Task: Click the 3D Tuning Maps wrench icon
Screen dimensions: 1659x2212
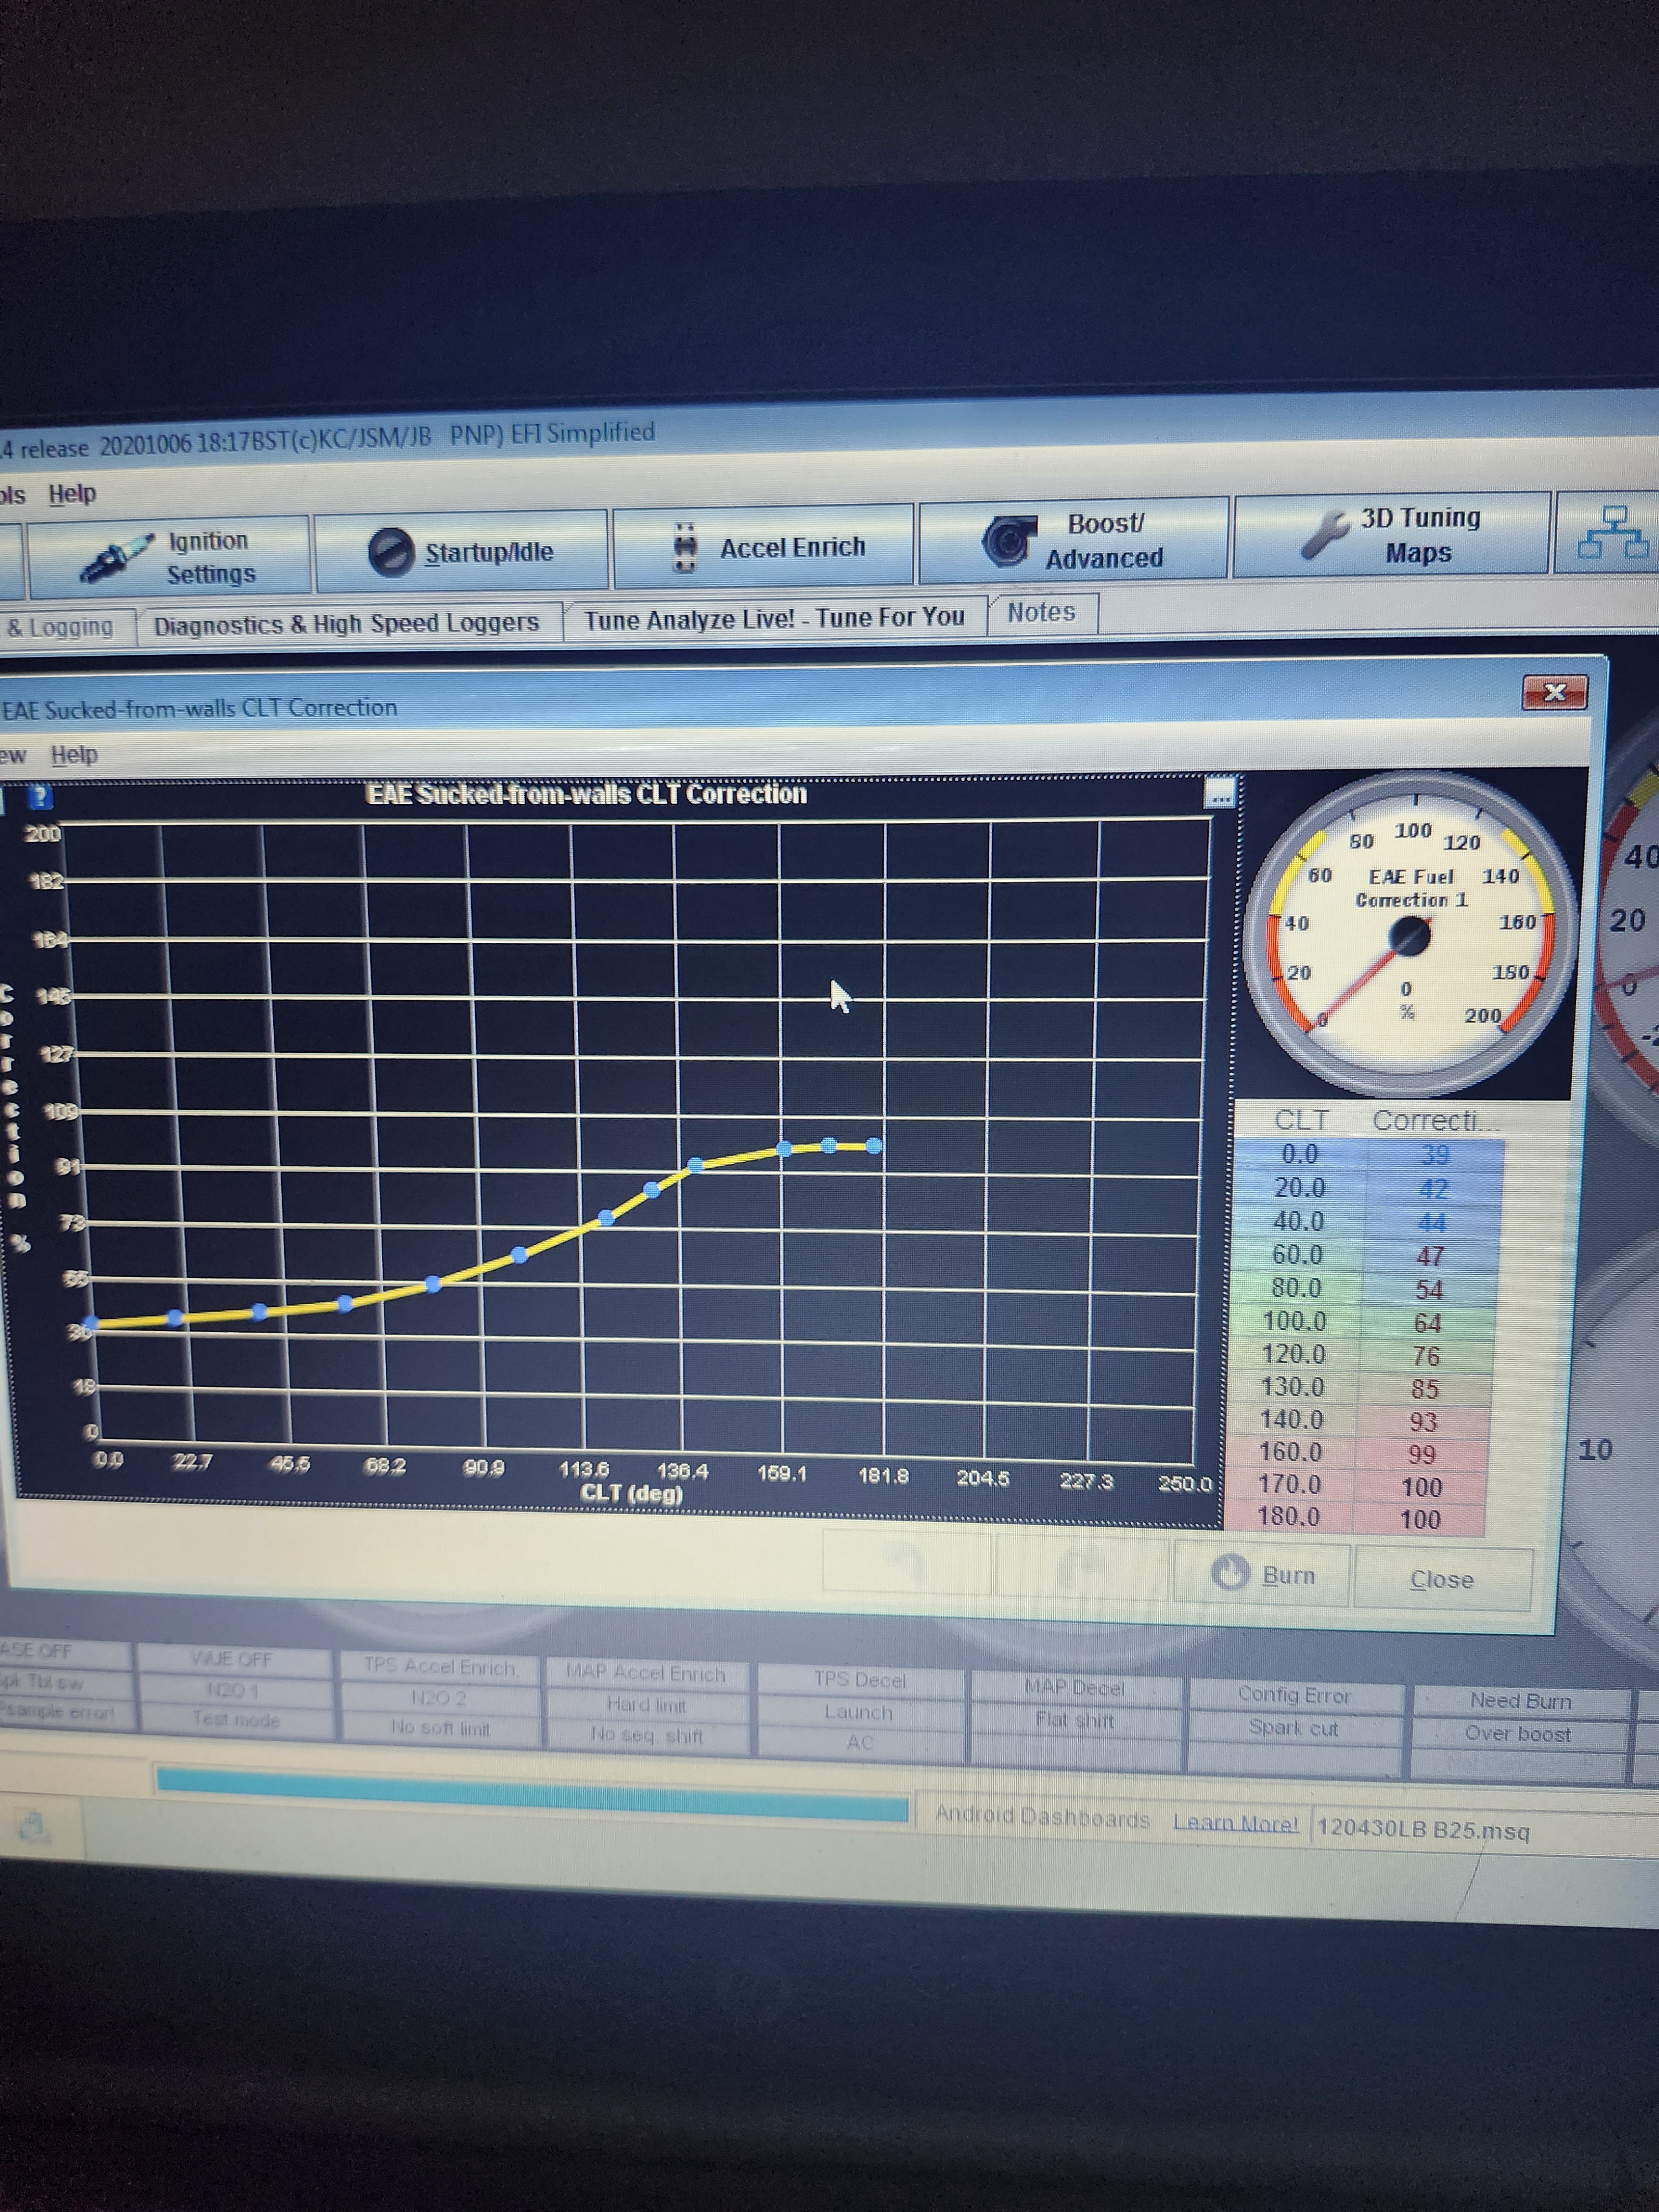Action: click(x=1325, y=535)
